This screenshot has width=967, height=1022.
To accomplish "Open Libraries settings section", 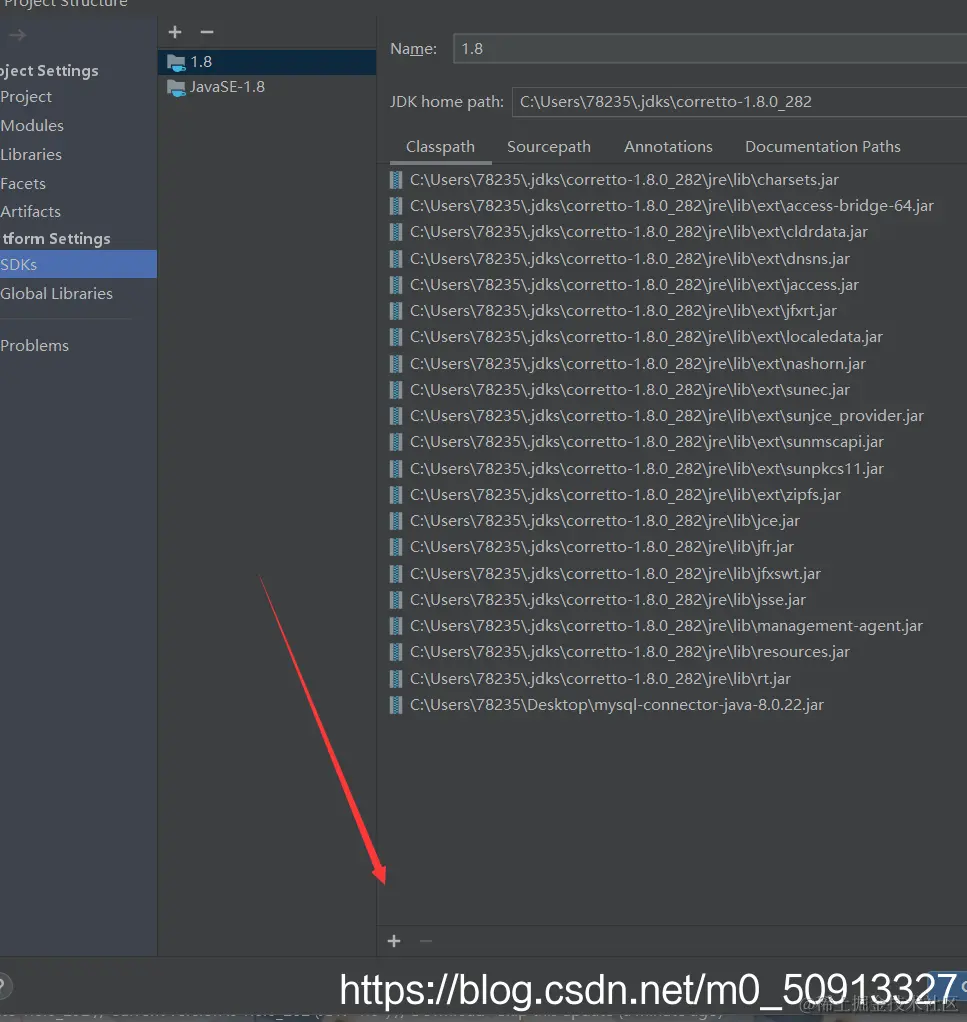I will coord(31,154).
